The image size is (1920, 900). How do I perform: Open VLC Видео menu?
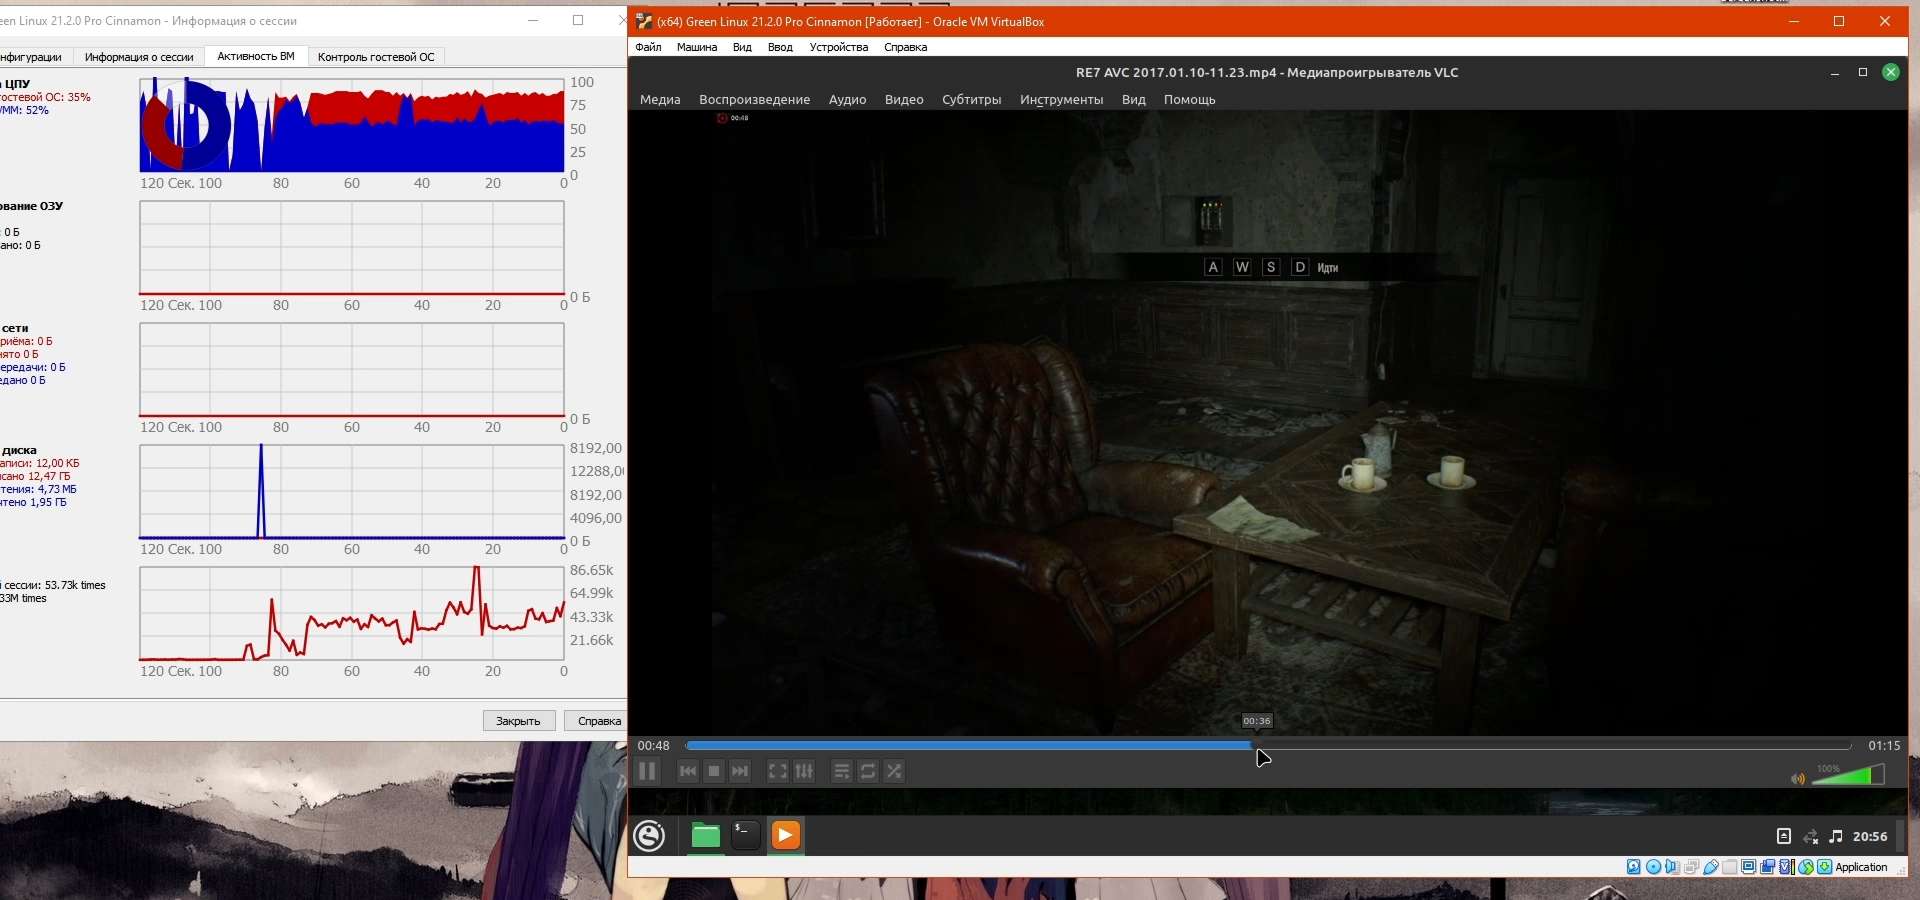(904, 100)
